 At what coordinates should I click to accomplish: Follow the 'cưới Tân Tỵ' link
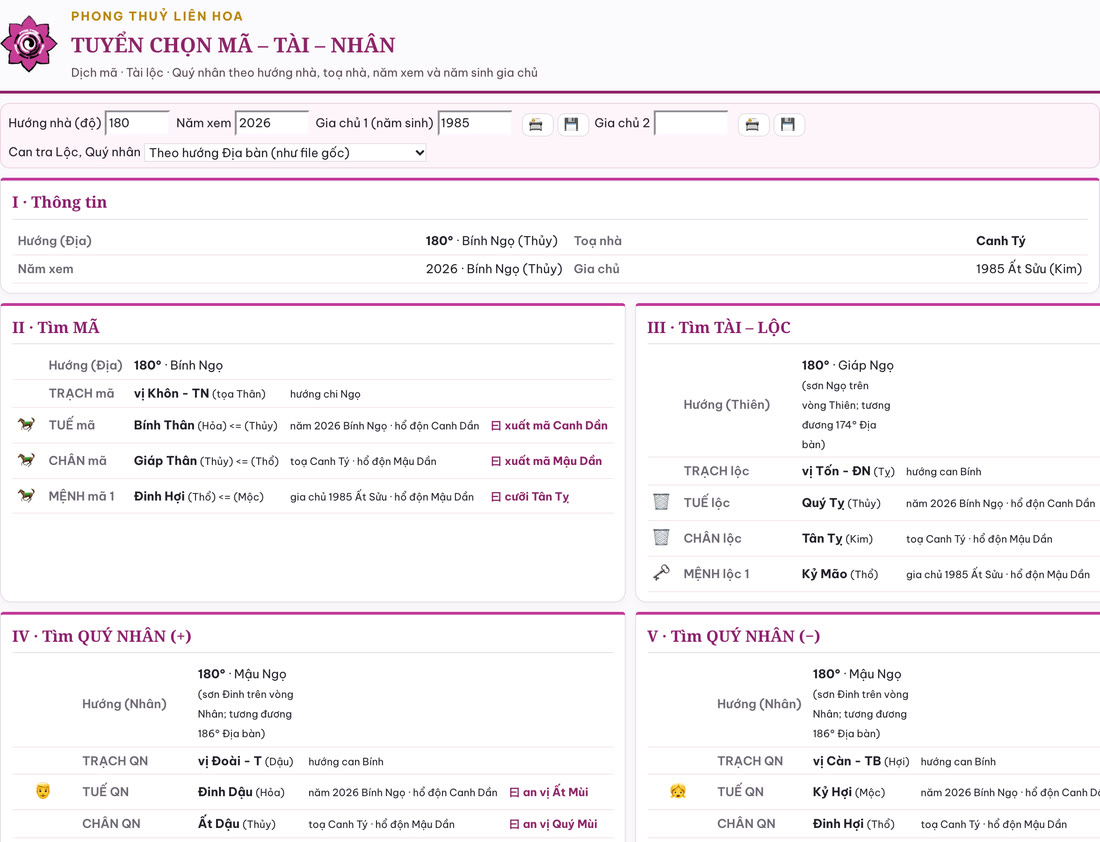[x=530, y=497]
